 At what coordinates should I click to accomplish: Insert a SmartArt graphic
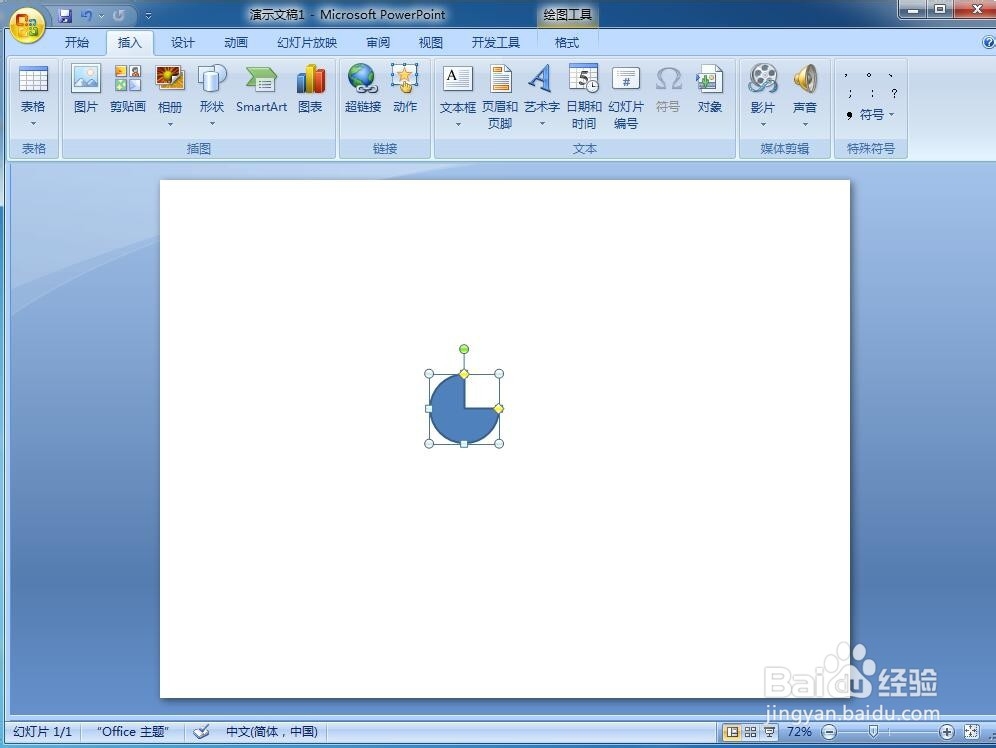pyautogui.click(x=261, y=90)
